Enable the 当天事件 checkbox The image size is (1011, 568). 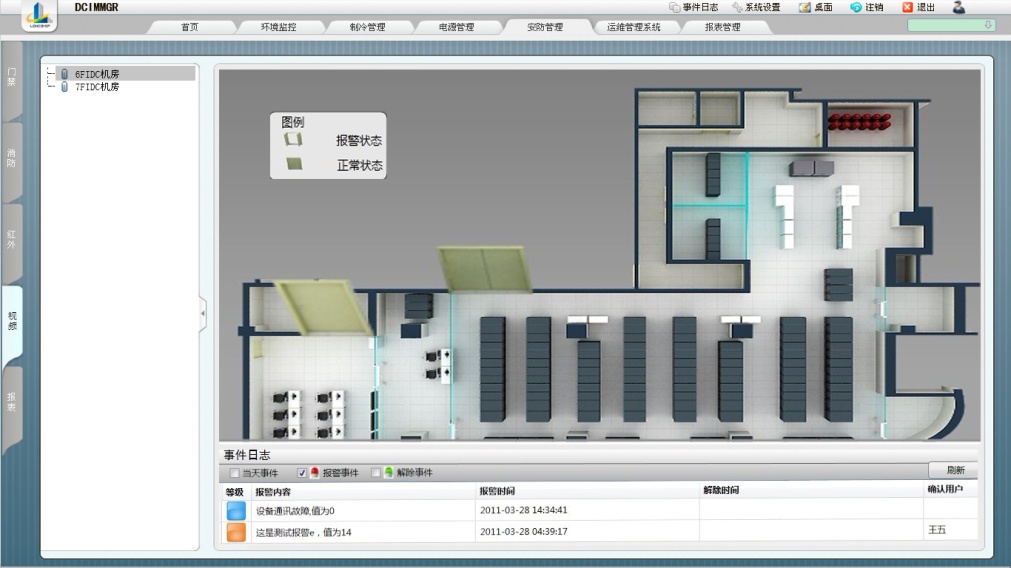[x=235, y=473]
